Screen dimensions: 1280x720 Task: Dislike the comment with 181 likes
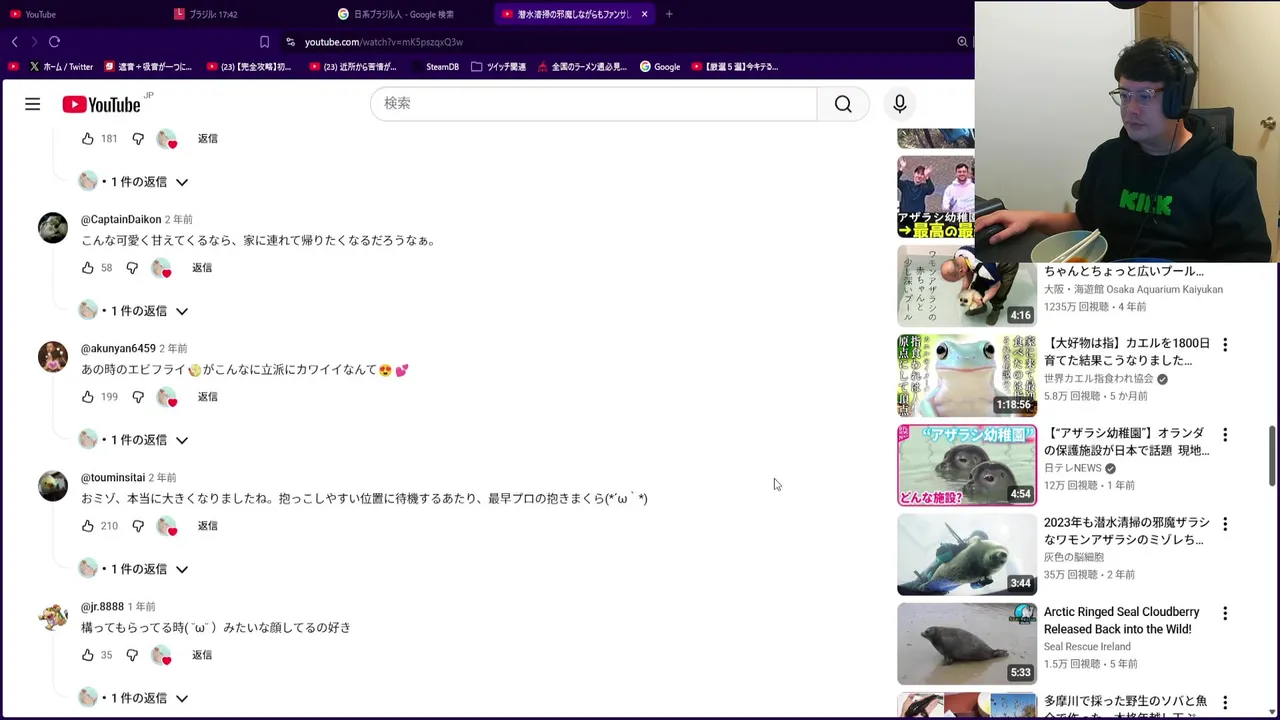[x=138, y=139]
